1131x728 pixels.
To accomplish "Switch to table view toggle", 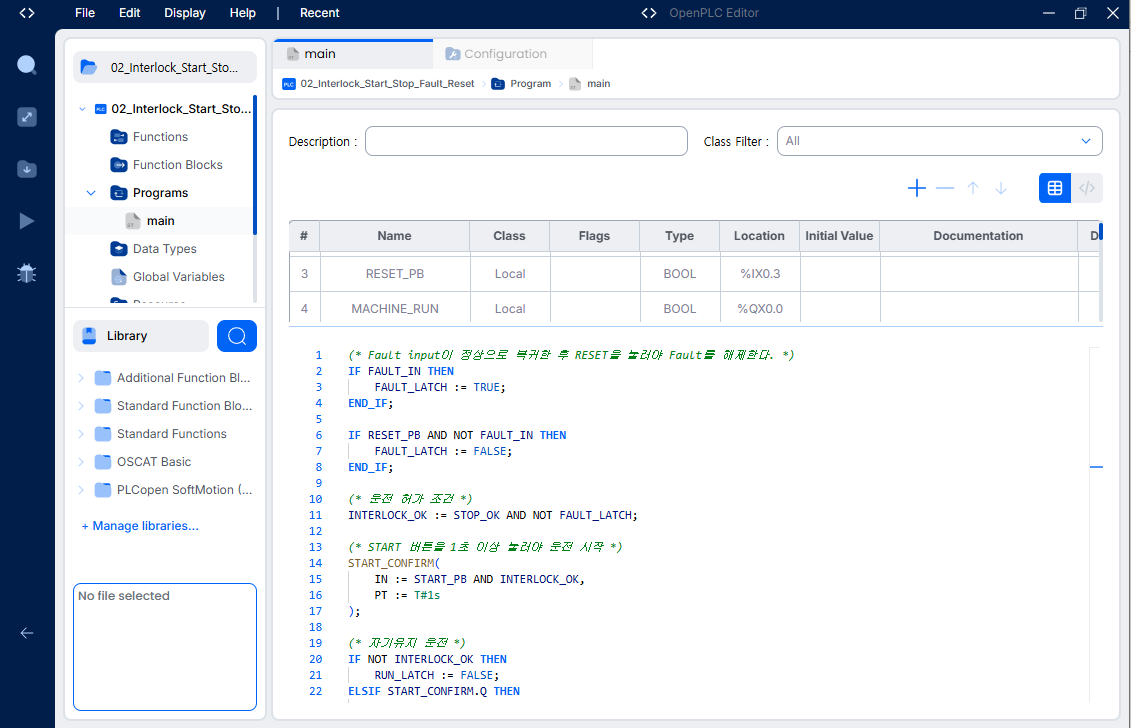I will pyautogui.click(x=1055, y=188).
